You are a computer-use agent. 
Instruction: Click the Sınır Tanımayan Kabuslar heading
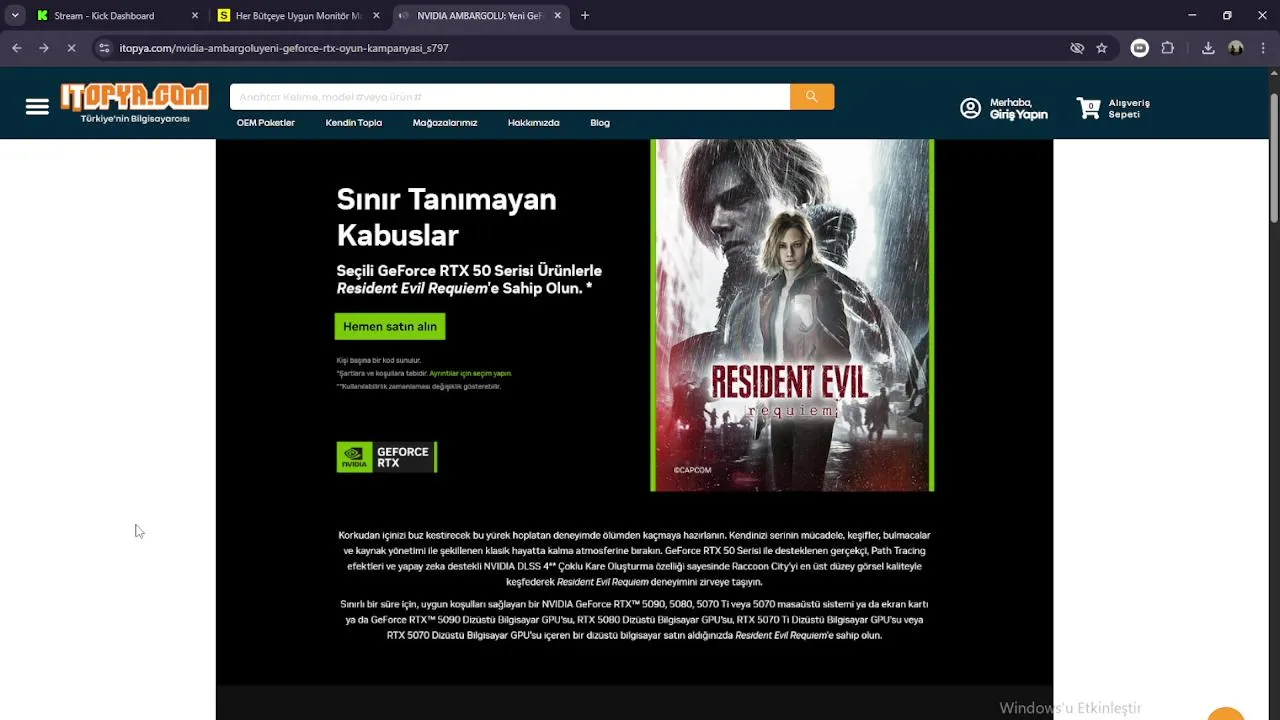447,217
